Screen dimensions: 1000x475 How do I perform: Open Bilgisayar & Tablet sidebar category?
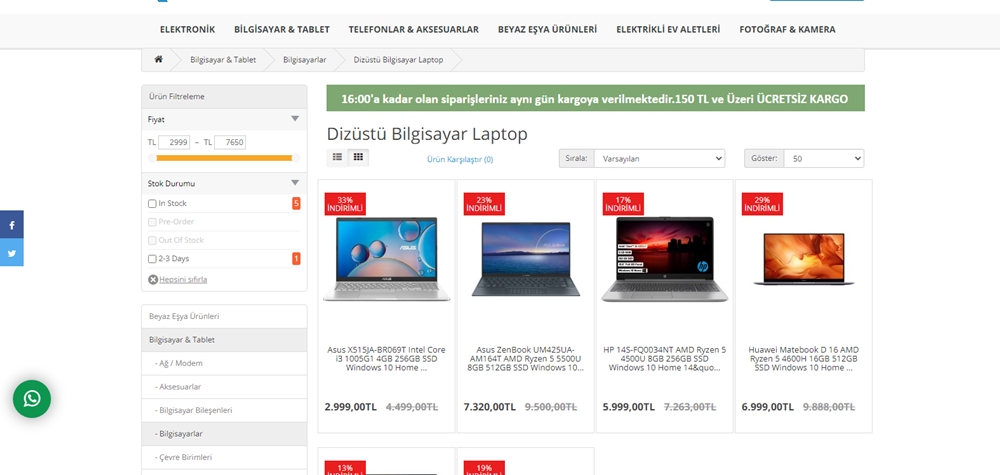click(224, 340)
